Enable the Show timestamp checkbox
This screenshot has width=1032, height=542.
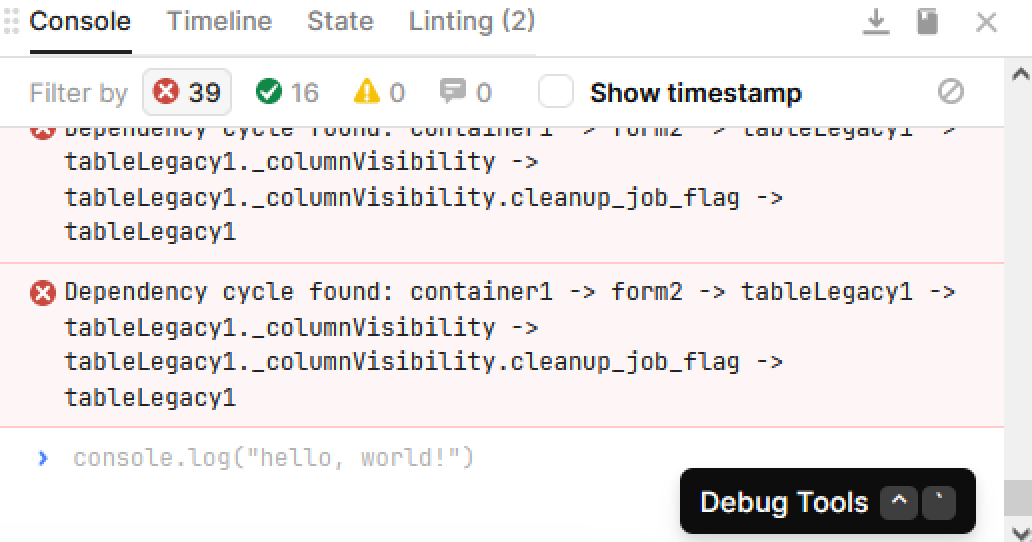pyautogui.click(x=556, y=93)
